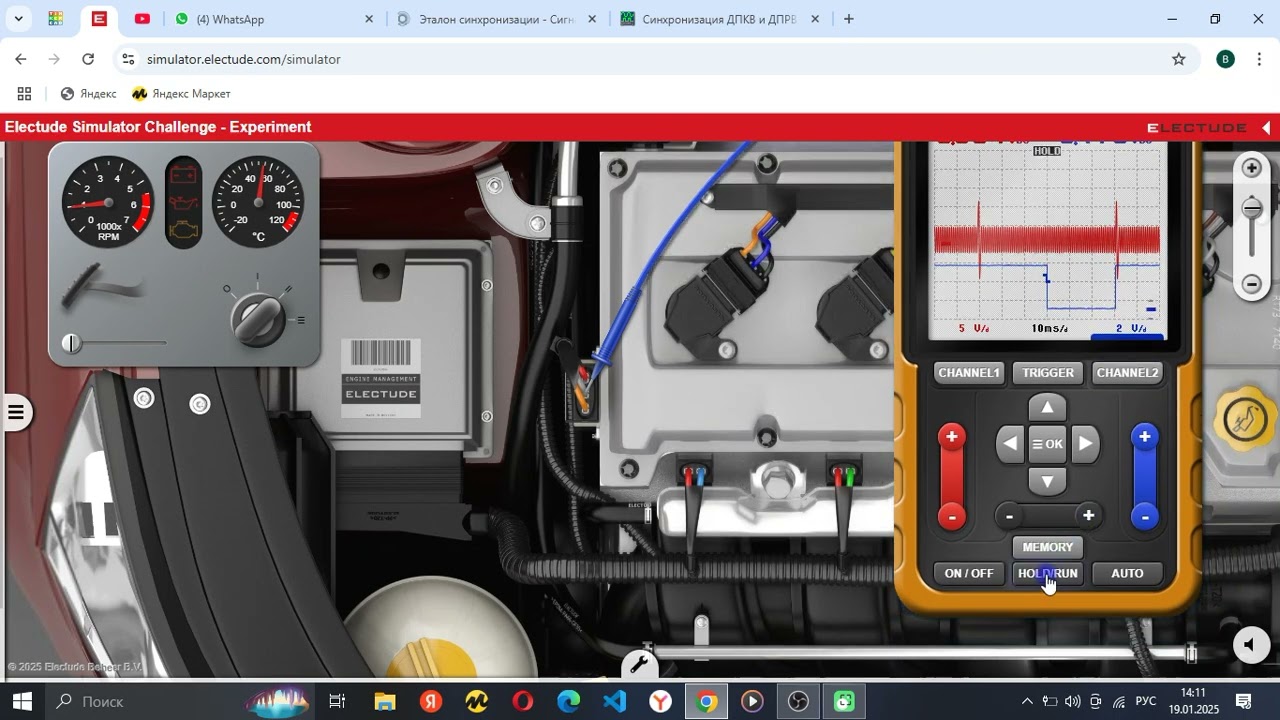The width and height of the screenshot is (1280, 720).
Task: Click the oscilloscope up arrow key
Action: (x=1047, y=407)
